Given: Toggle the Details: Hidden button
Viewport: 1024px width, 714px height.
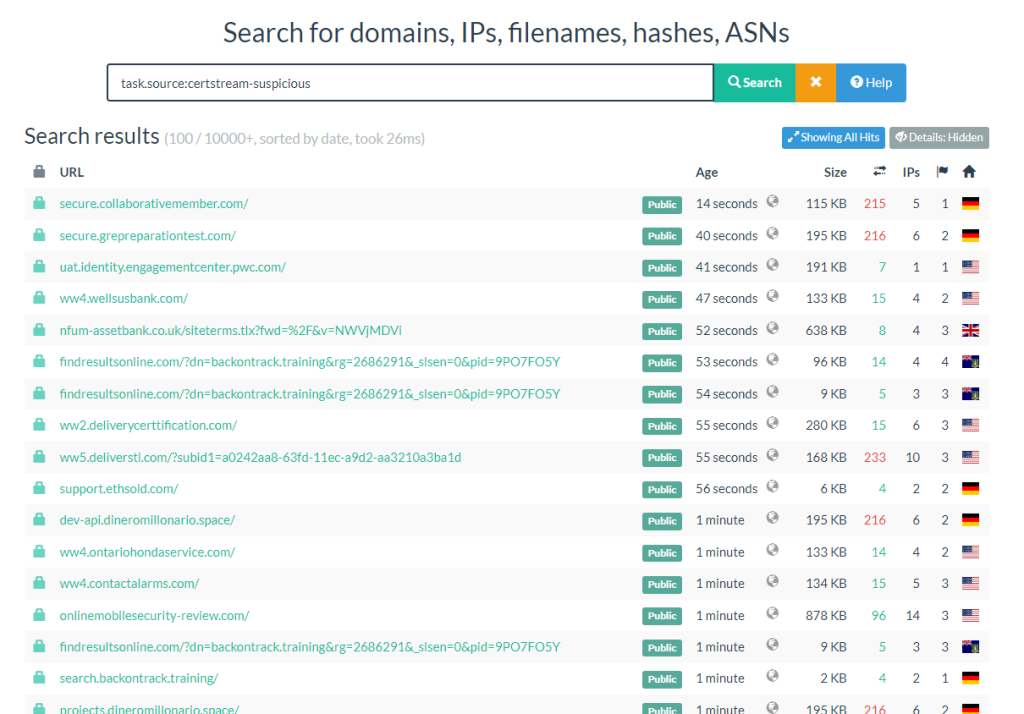Looking at the screenshot, I should pyautogui.click(x=939, y=138).
